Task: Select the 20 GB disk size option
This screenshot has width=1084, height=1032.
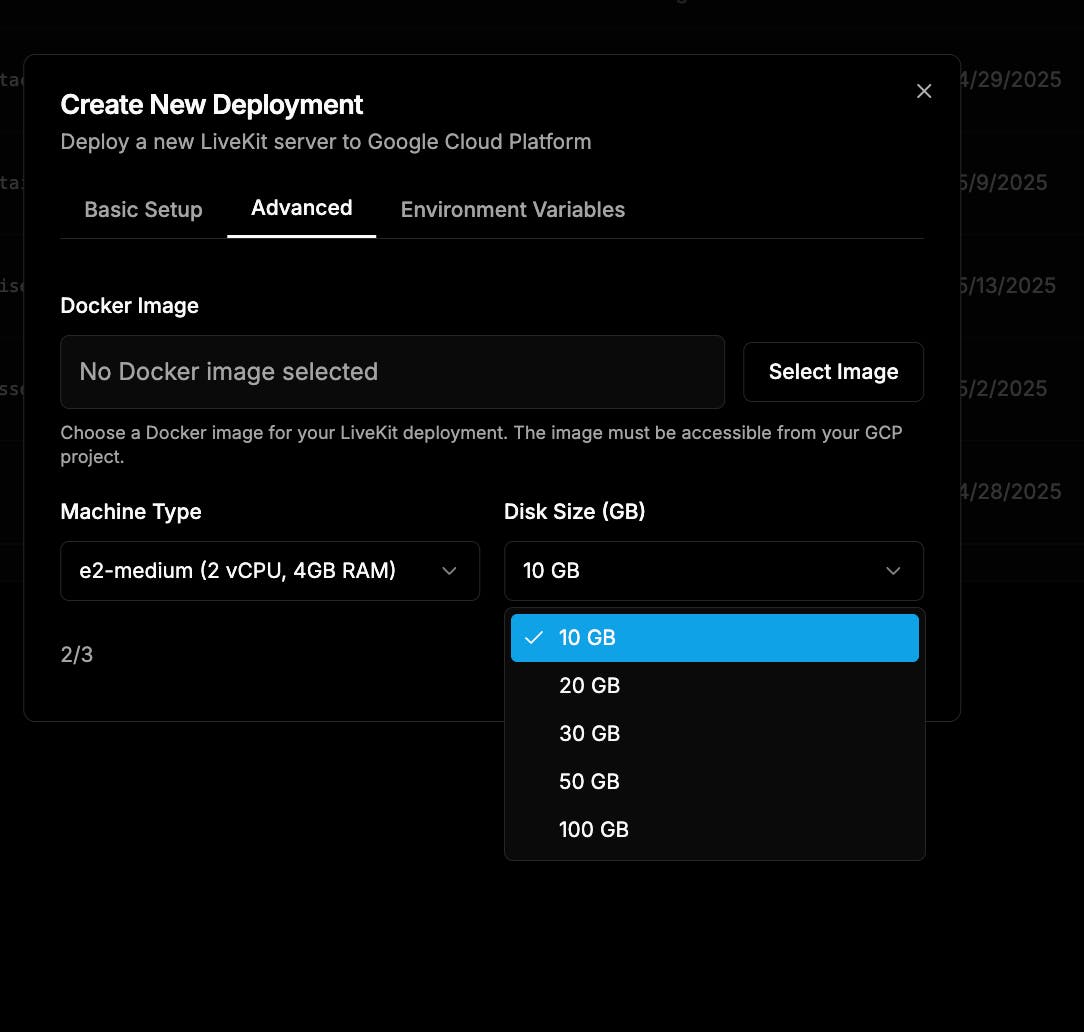Action: click(x=714, y=686)
